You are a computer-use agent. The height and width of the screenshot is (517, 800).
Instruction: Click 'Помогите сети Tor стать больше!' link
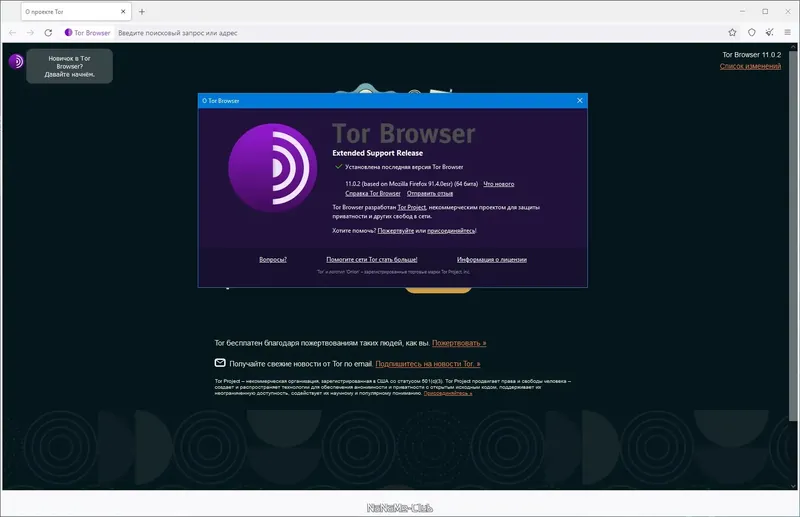tap(372, 259)
